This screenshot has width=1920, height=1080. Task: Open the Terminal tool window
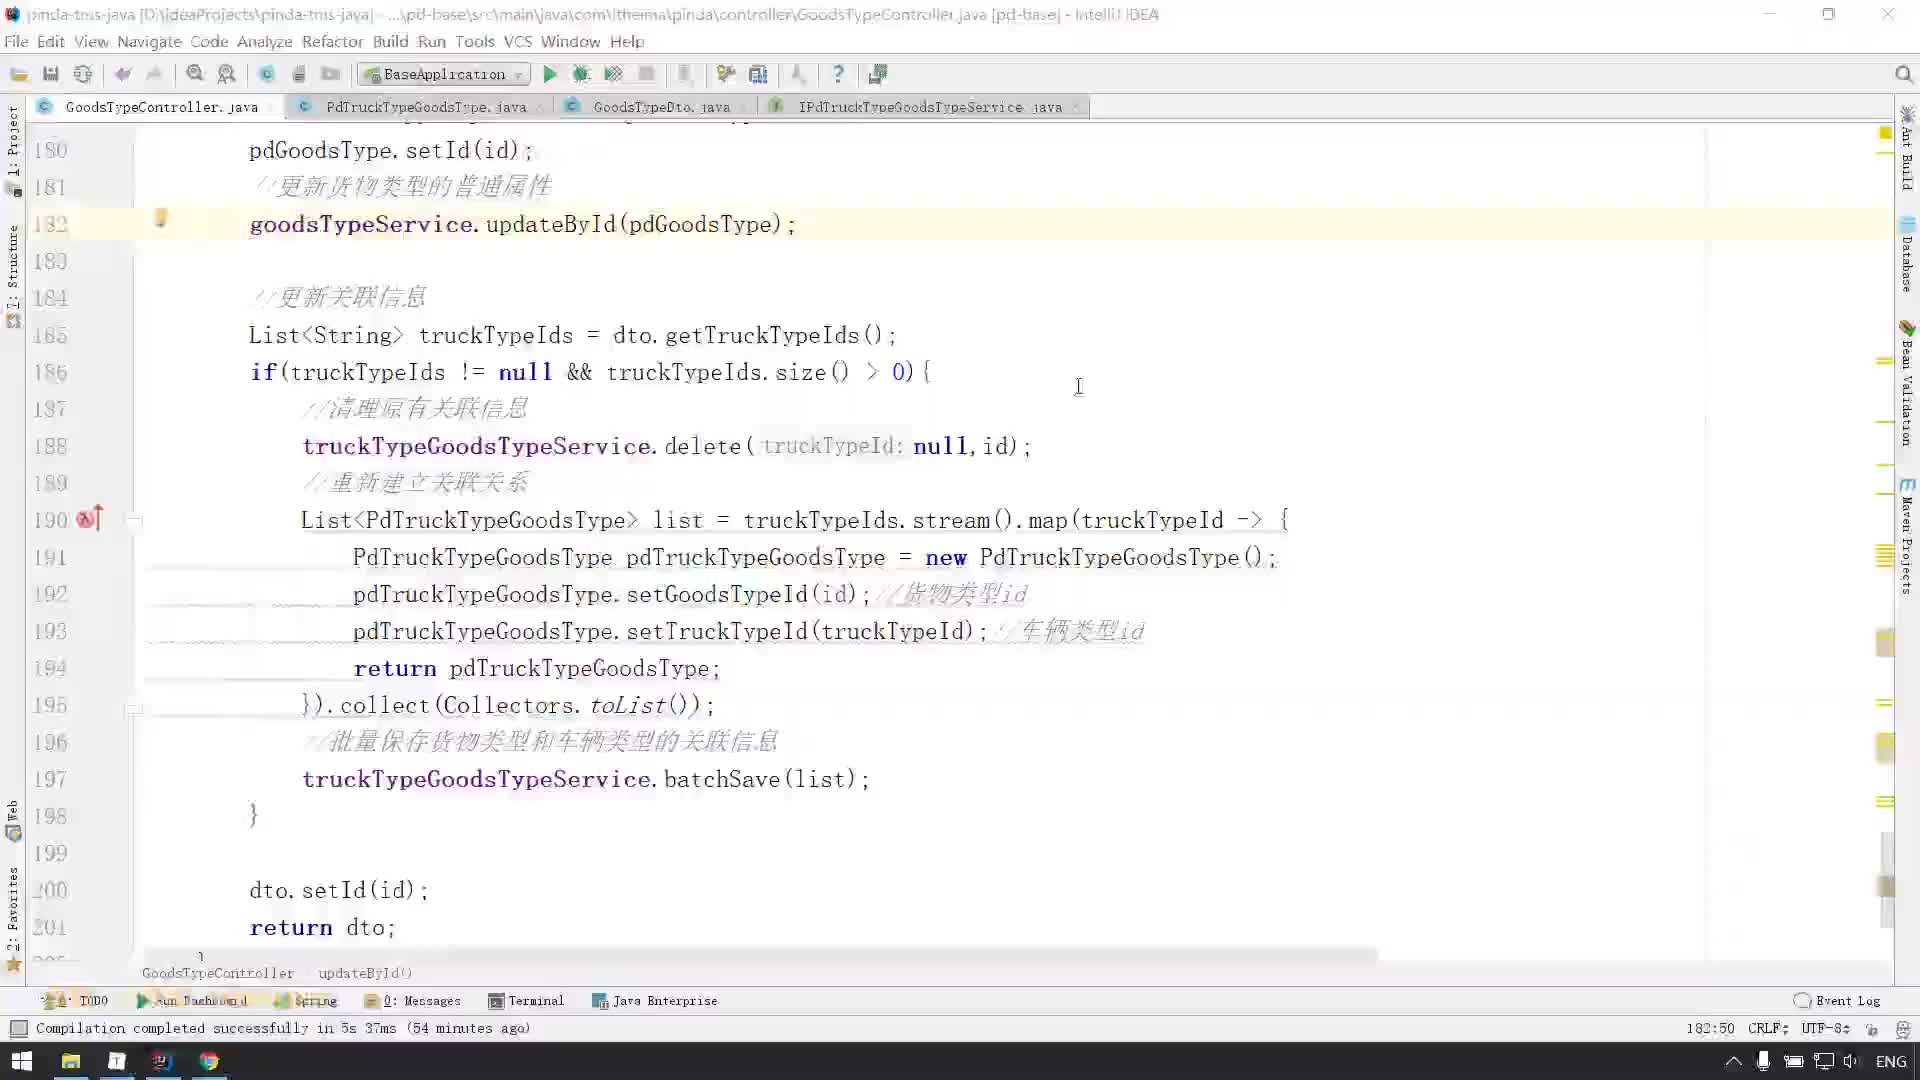coord(526,1001)
